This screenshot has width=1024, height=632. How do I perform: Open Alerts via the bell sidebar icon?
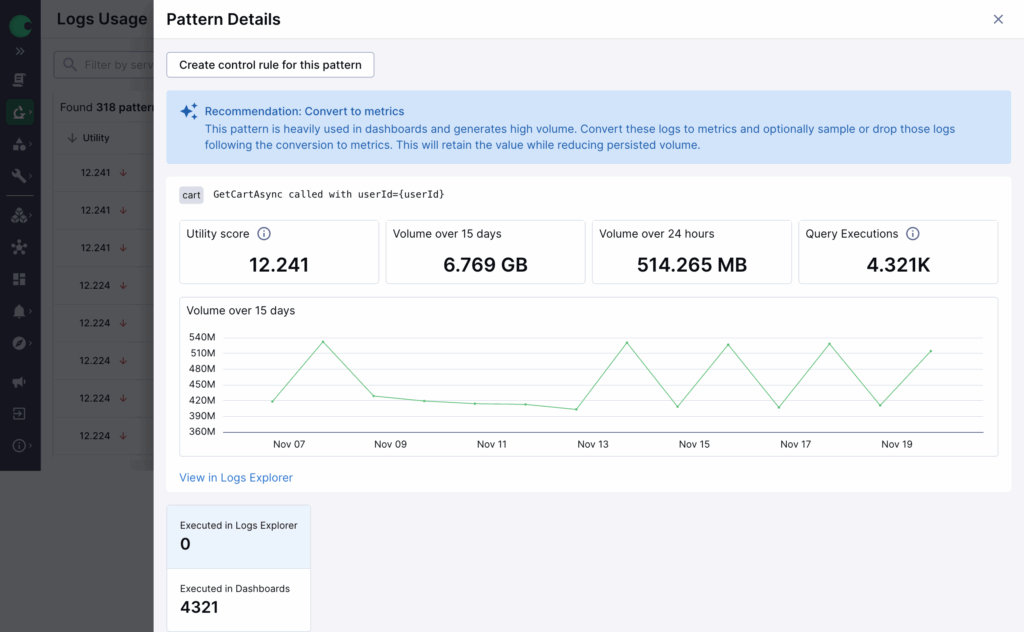[20, 311]
